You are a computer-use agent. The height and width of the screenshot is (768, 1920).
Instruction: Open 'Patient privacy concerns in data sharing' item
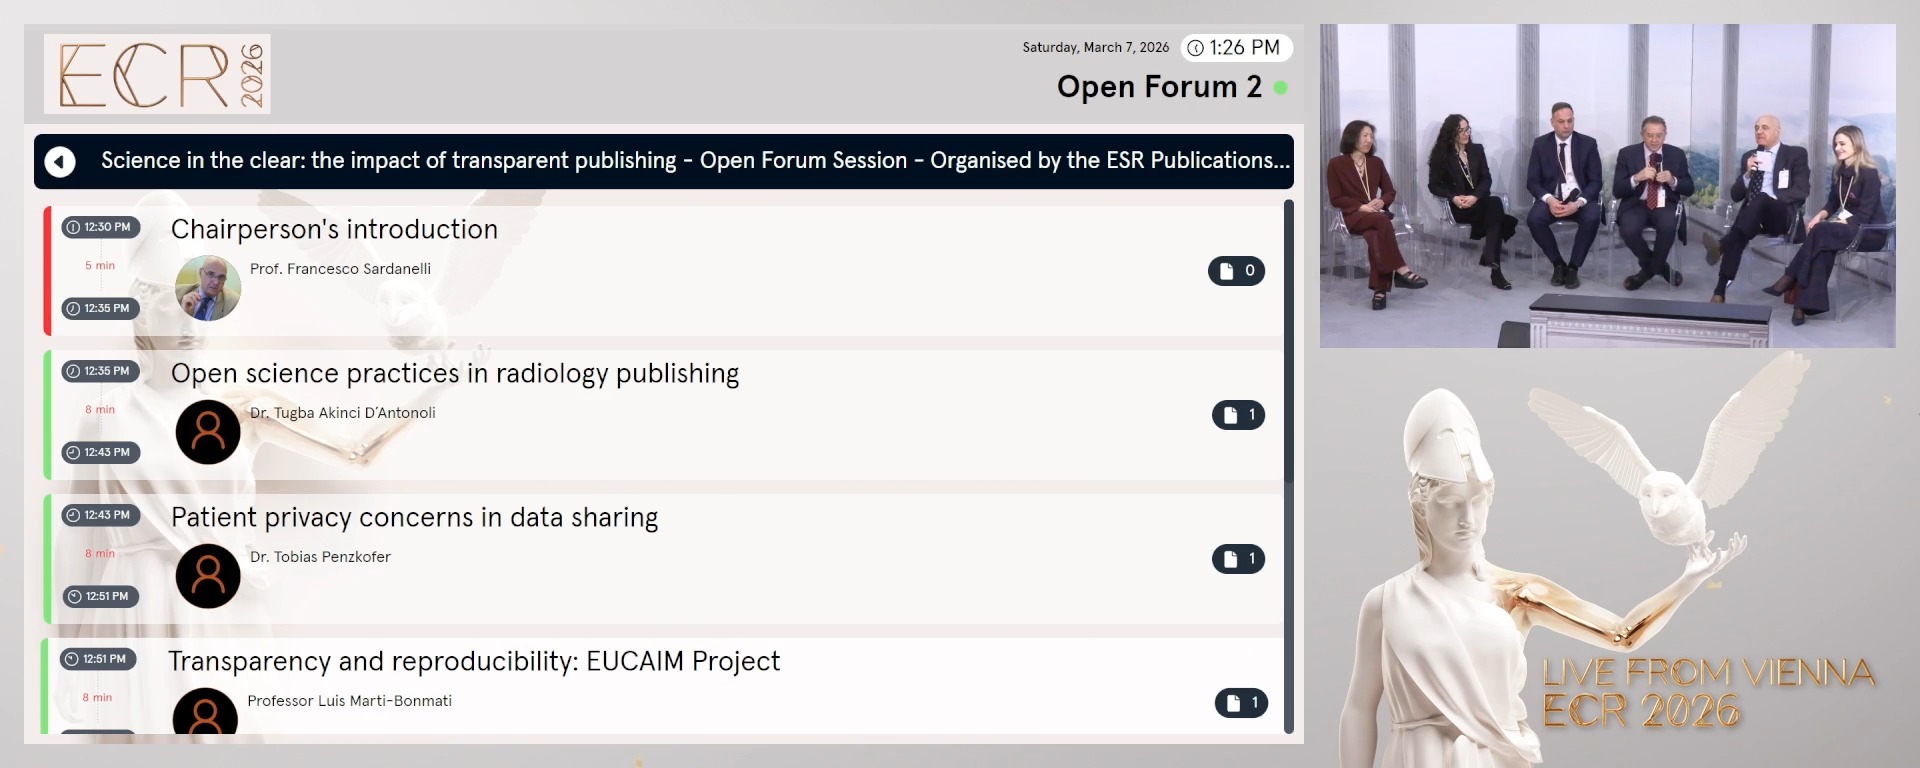click(x=664, y=559)
